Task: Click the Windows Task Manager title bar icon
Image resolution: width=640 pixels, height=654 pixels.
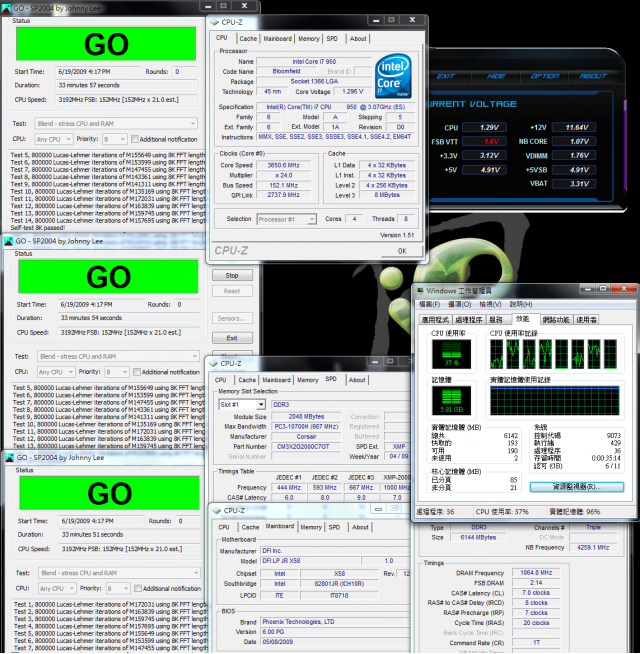Action: (420, 290)
